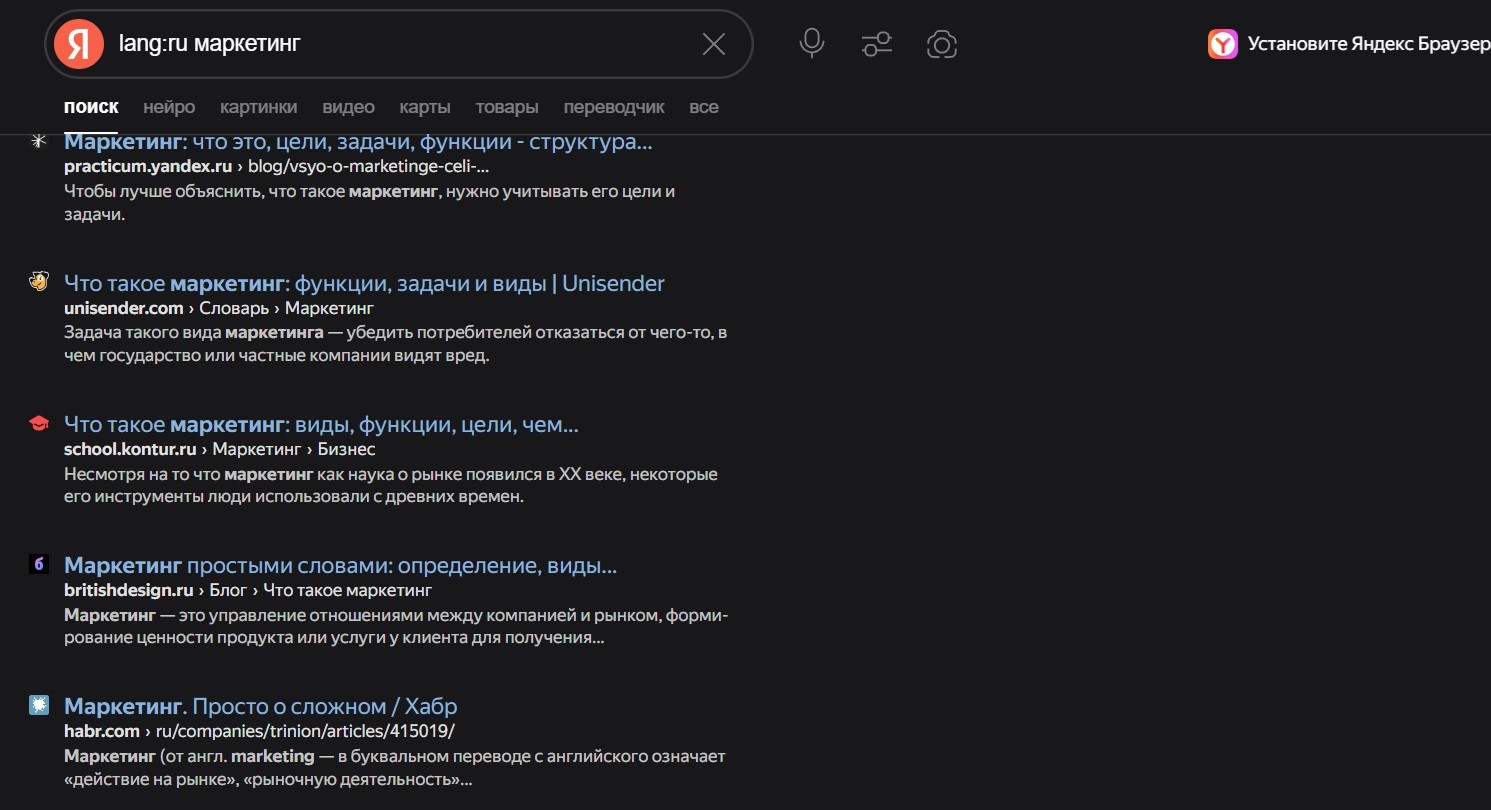Click the British Design result favicon
The height and width of the screenshot is (810, 1491).
(39, 564)
